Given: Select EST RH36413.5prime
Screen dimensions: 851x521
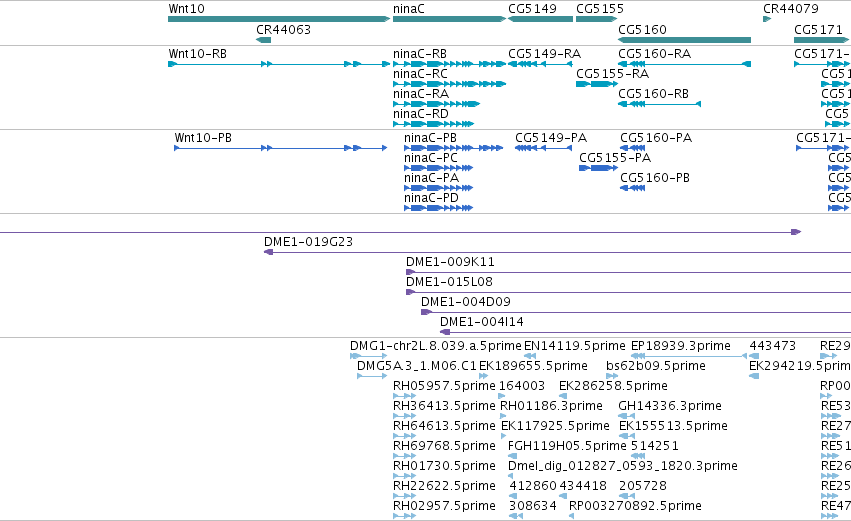Looking at the screenshot, I should pyautogui.click(x=404, y=416).
